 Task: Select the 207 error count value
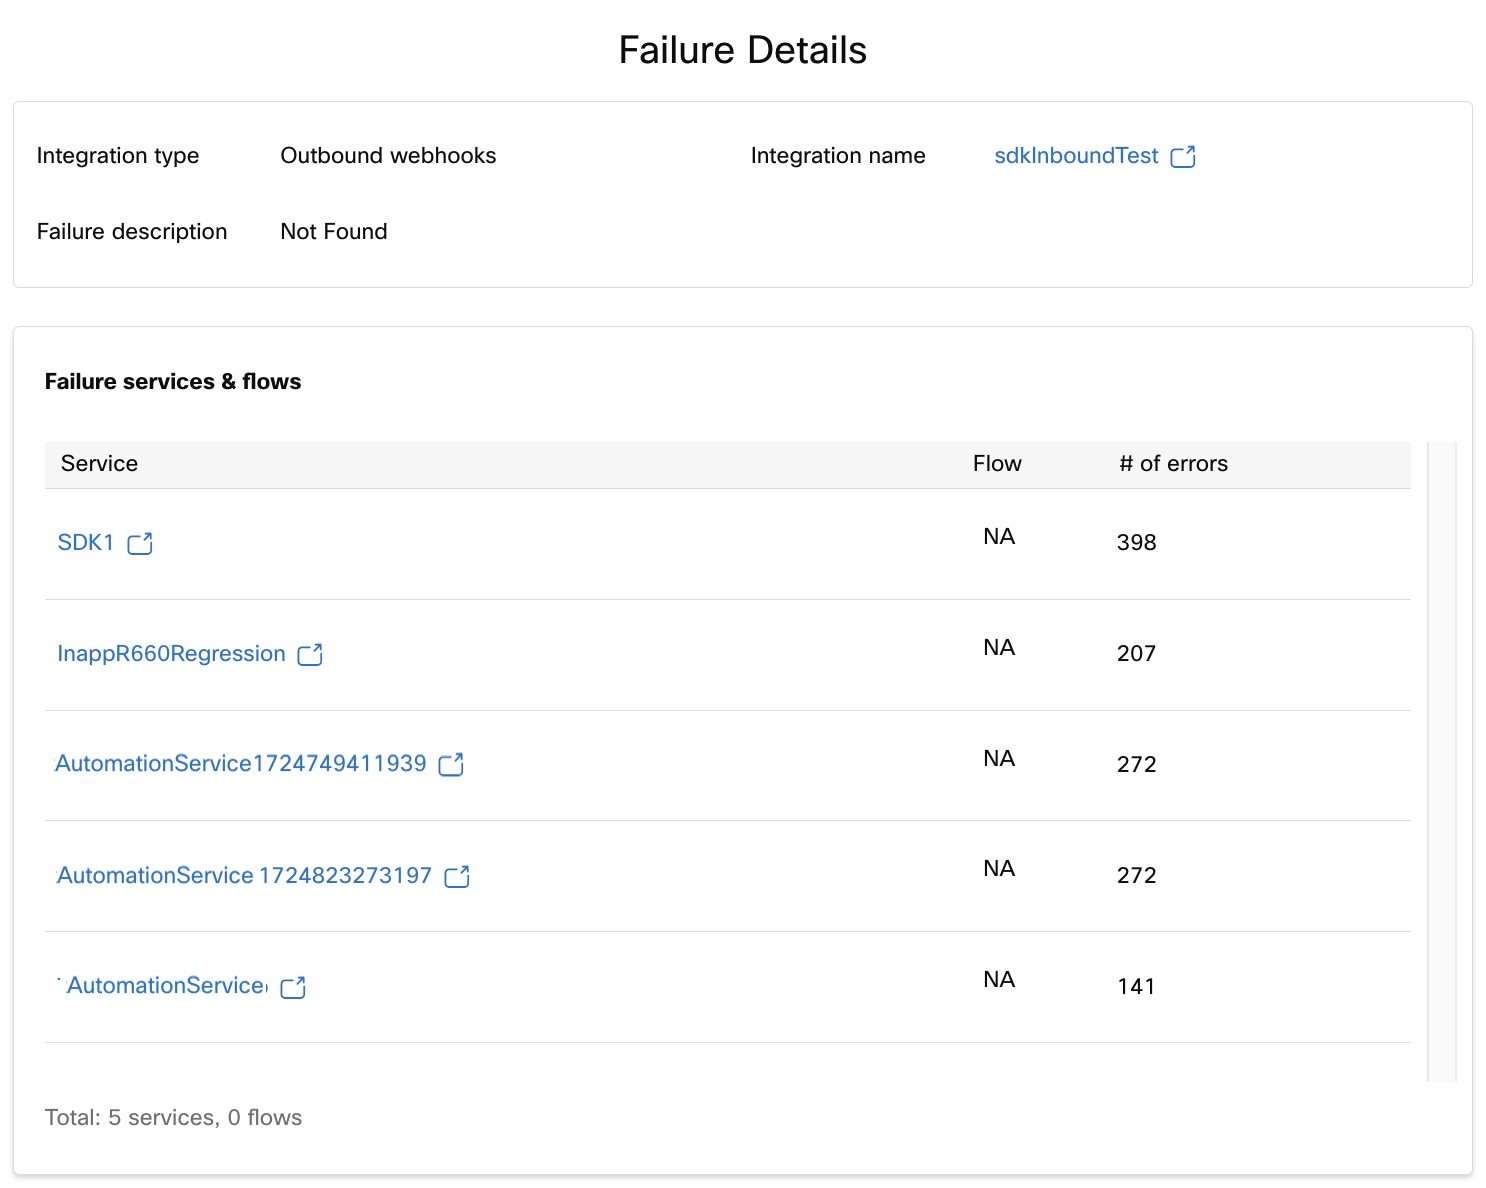[1136, 653]
